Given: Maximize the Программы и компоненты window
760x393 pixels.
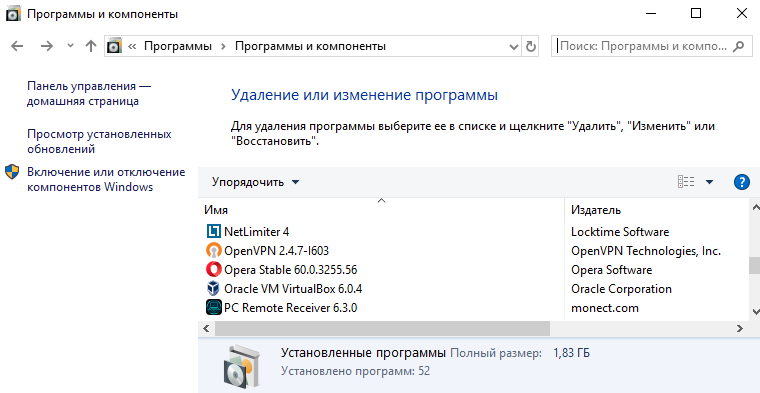Looking at the screenshot, I should coord(696,14).
